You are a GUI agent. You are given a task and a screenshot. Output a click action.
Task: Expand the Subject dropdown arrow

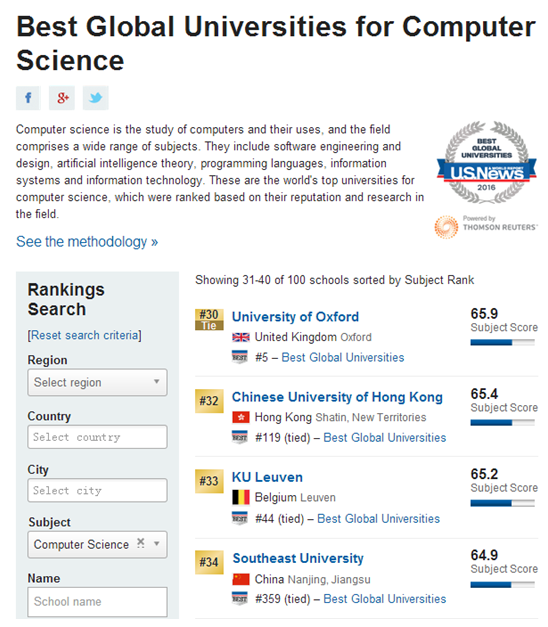pos(157,544)
